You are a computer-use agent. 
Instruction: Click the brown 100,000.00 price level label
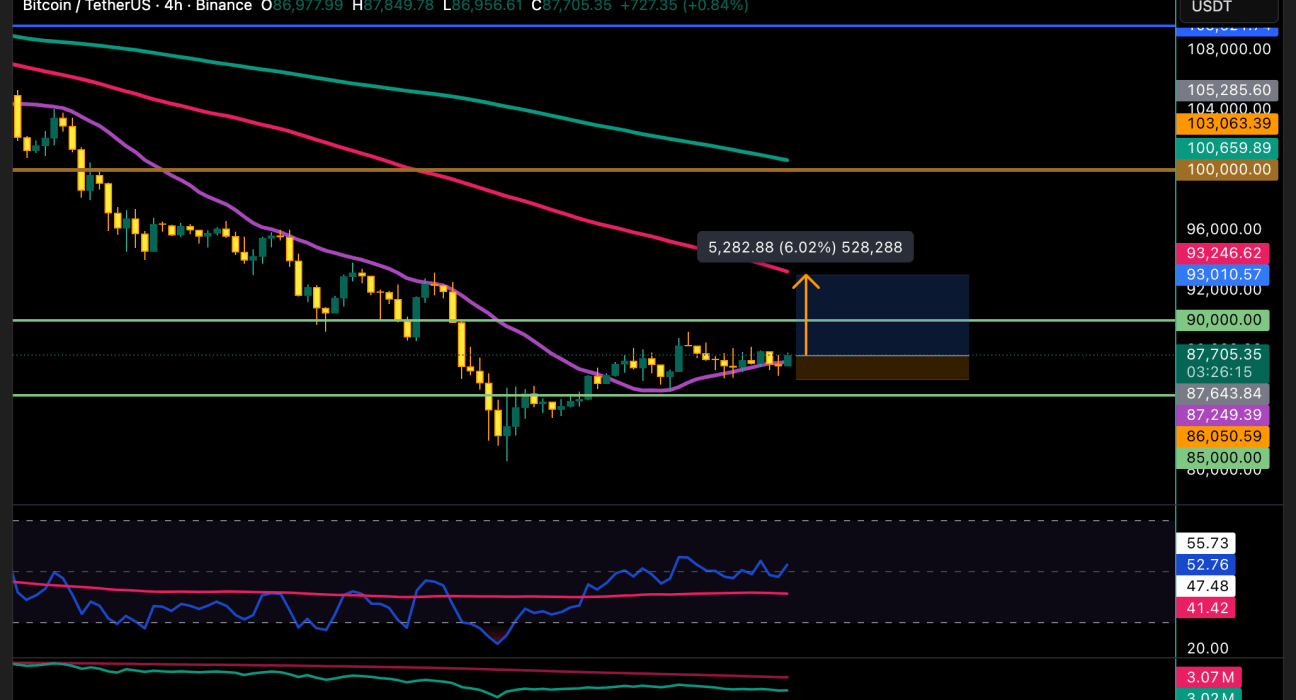coord(1228,170)
